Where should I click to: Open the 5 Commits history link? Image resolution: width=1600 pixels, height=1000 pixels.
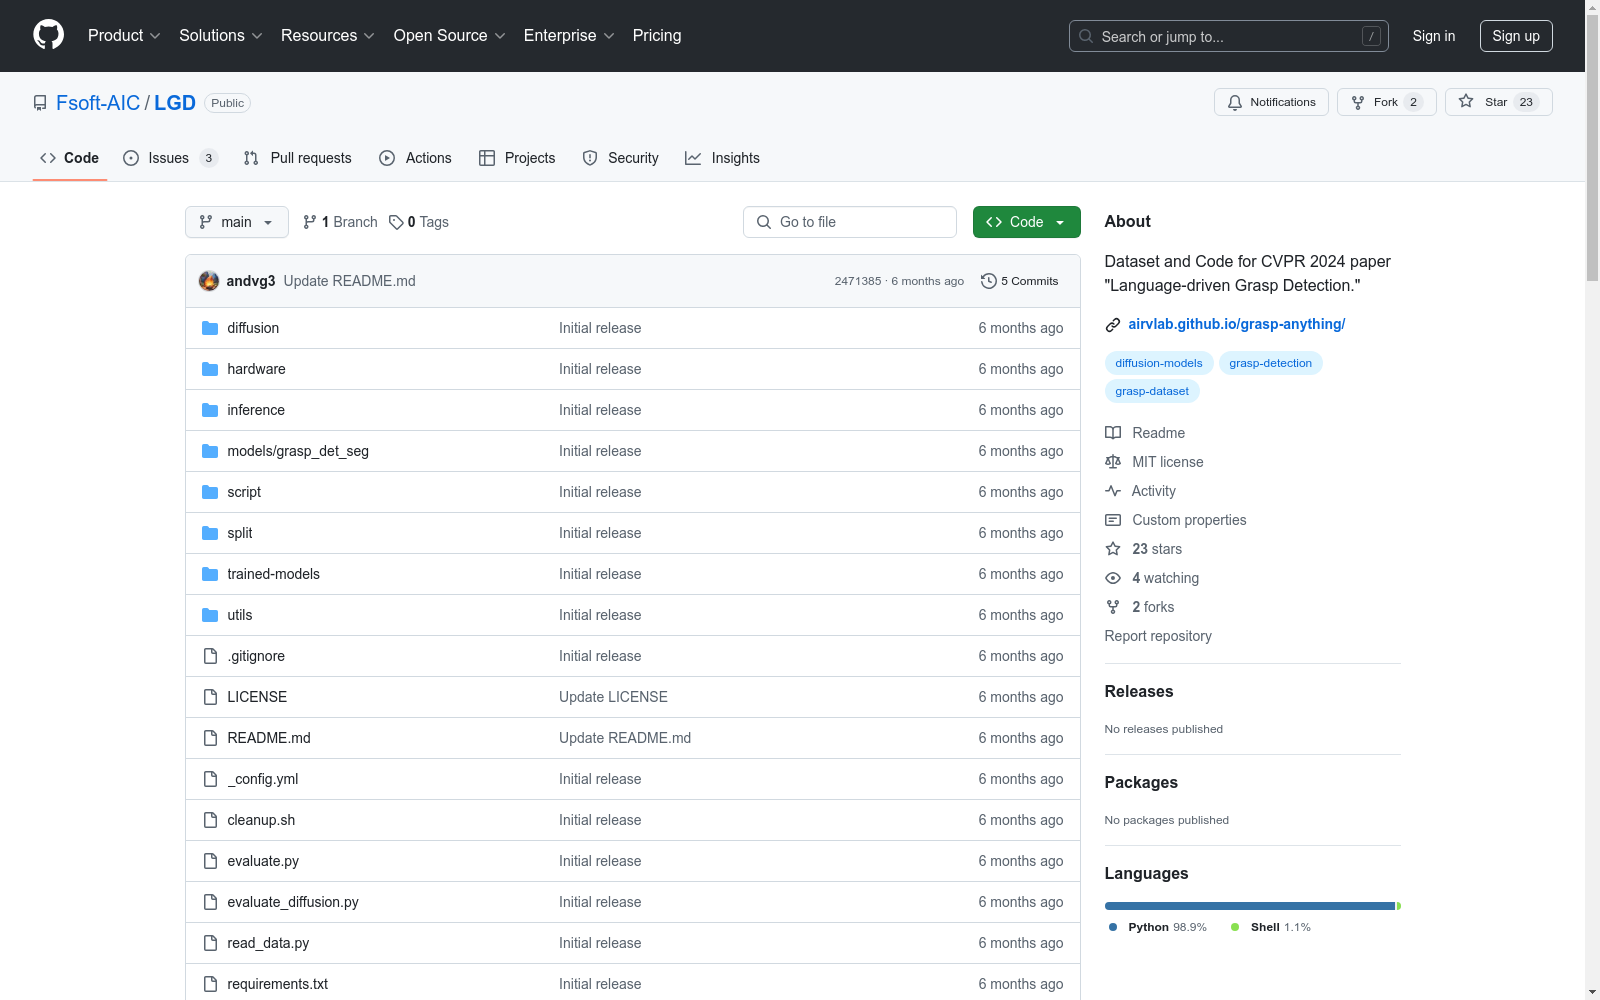(1020, 281)
